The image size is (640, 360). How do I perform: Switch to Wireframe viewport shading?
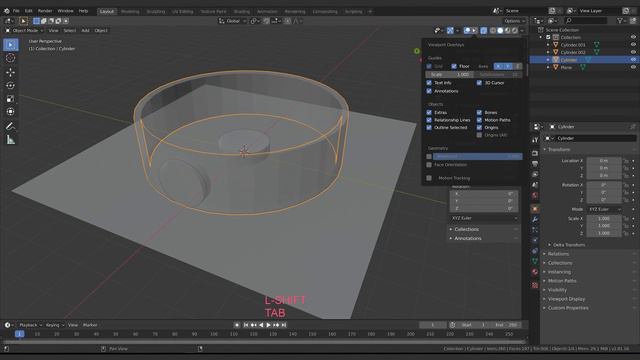coord(493,31)
